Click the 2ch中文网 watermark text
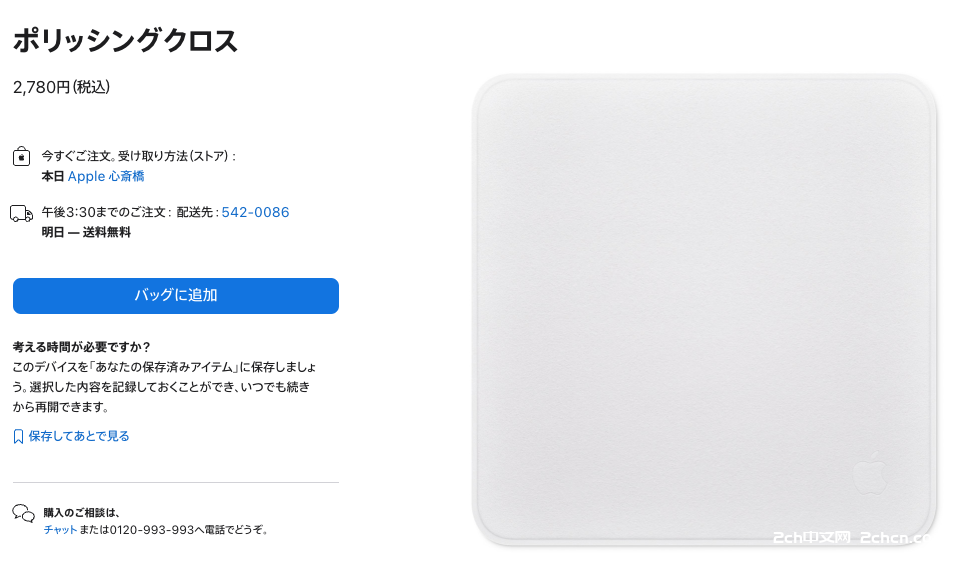The image size is (975, 573). [x=811, y=538]
